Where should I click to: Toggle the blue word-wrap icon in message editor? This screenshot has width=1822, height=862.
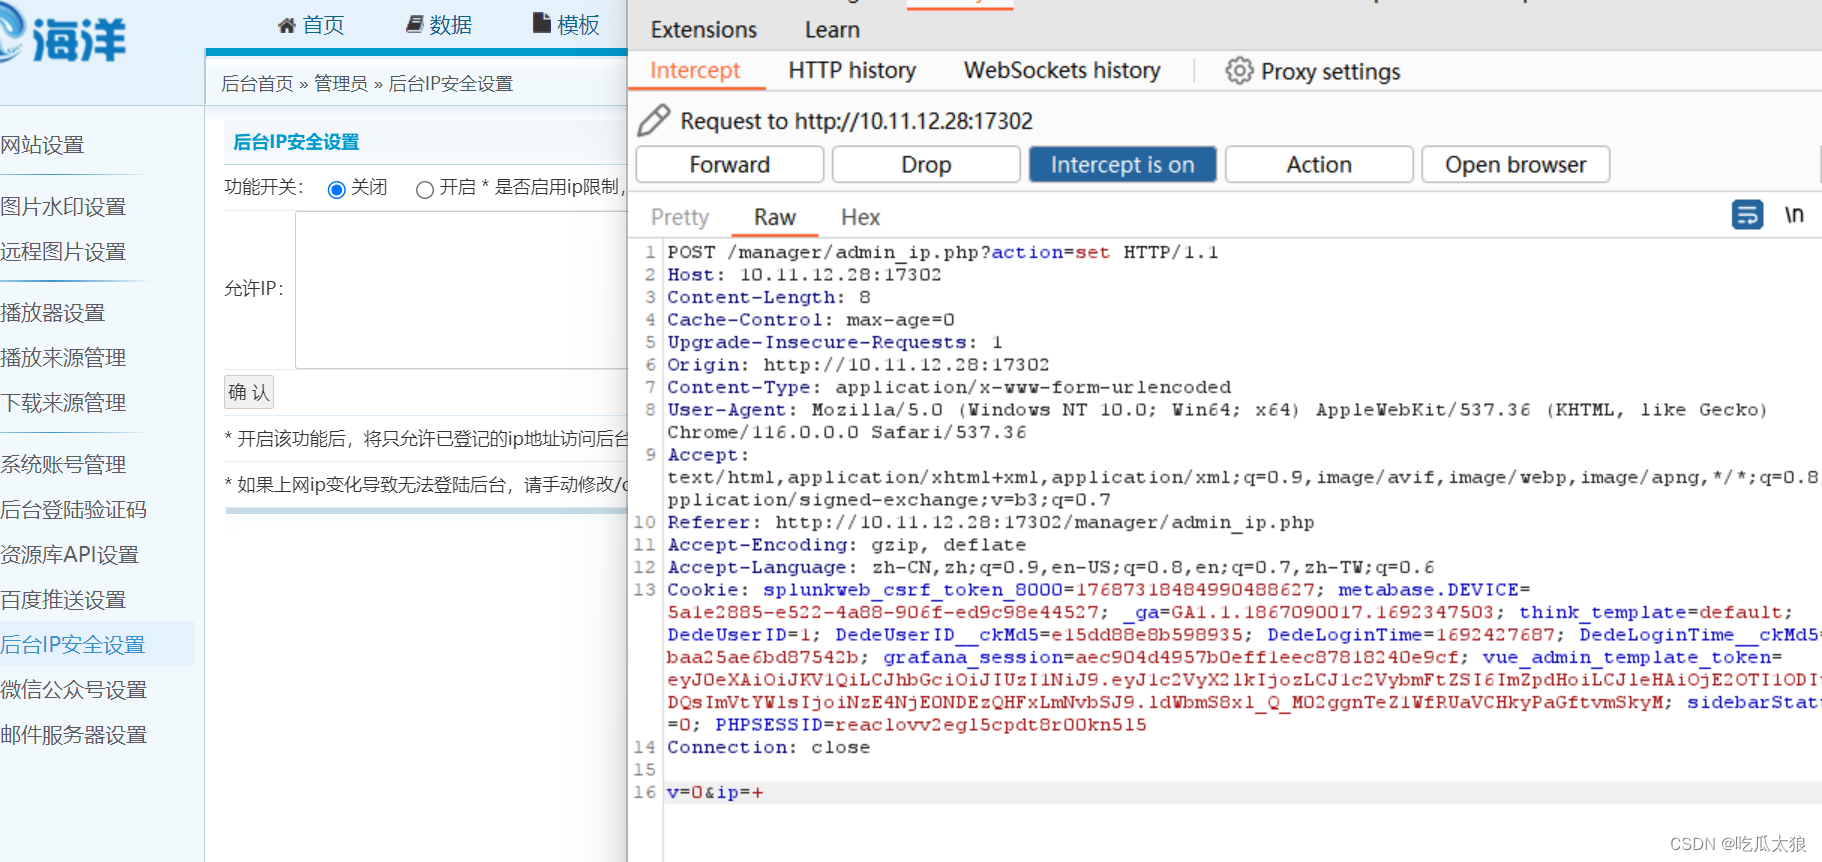tap(1747, 215)
